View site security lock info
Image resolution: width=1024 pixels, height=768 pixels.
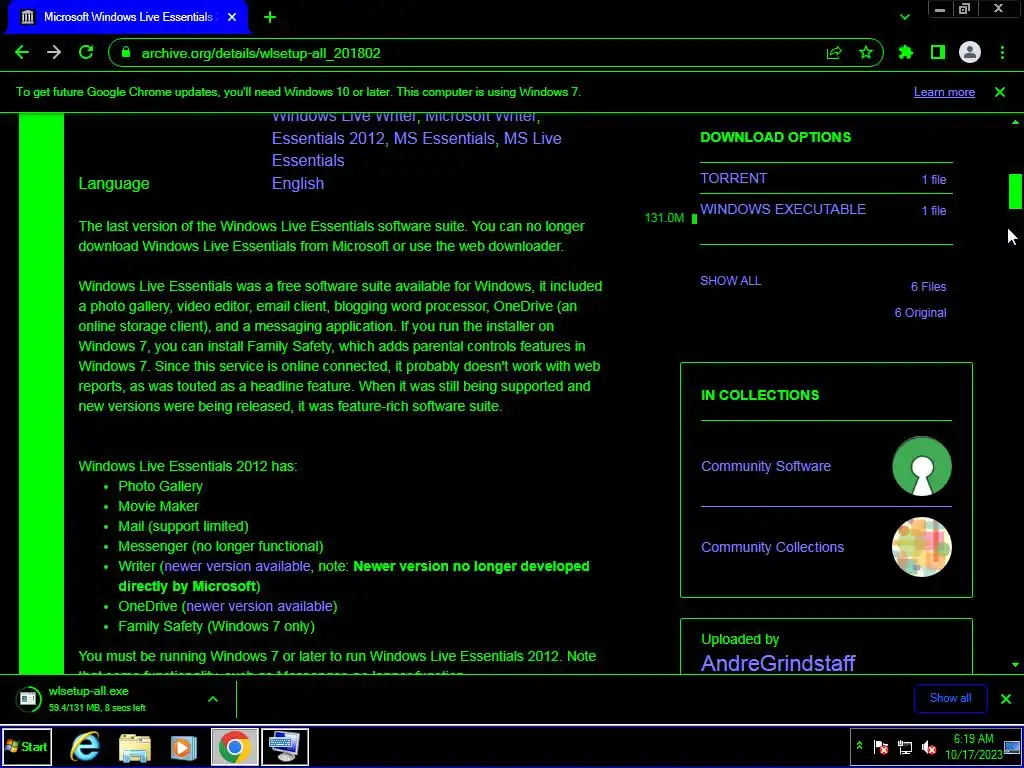tap(127, 53)
